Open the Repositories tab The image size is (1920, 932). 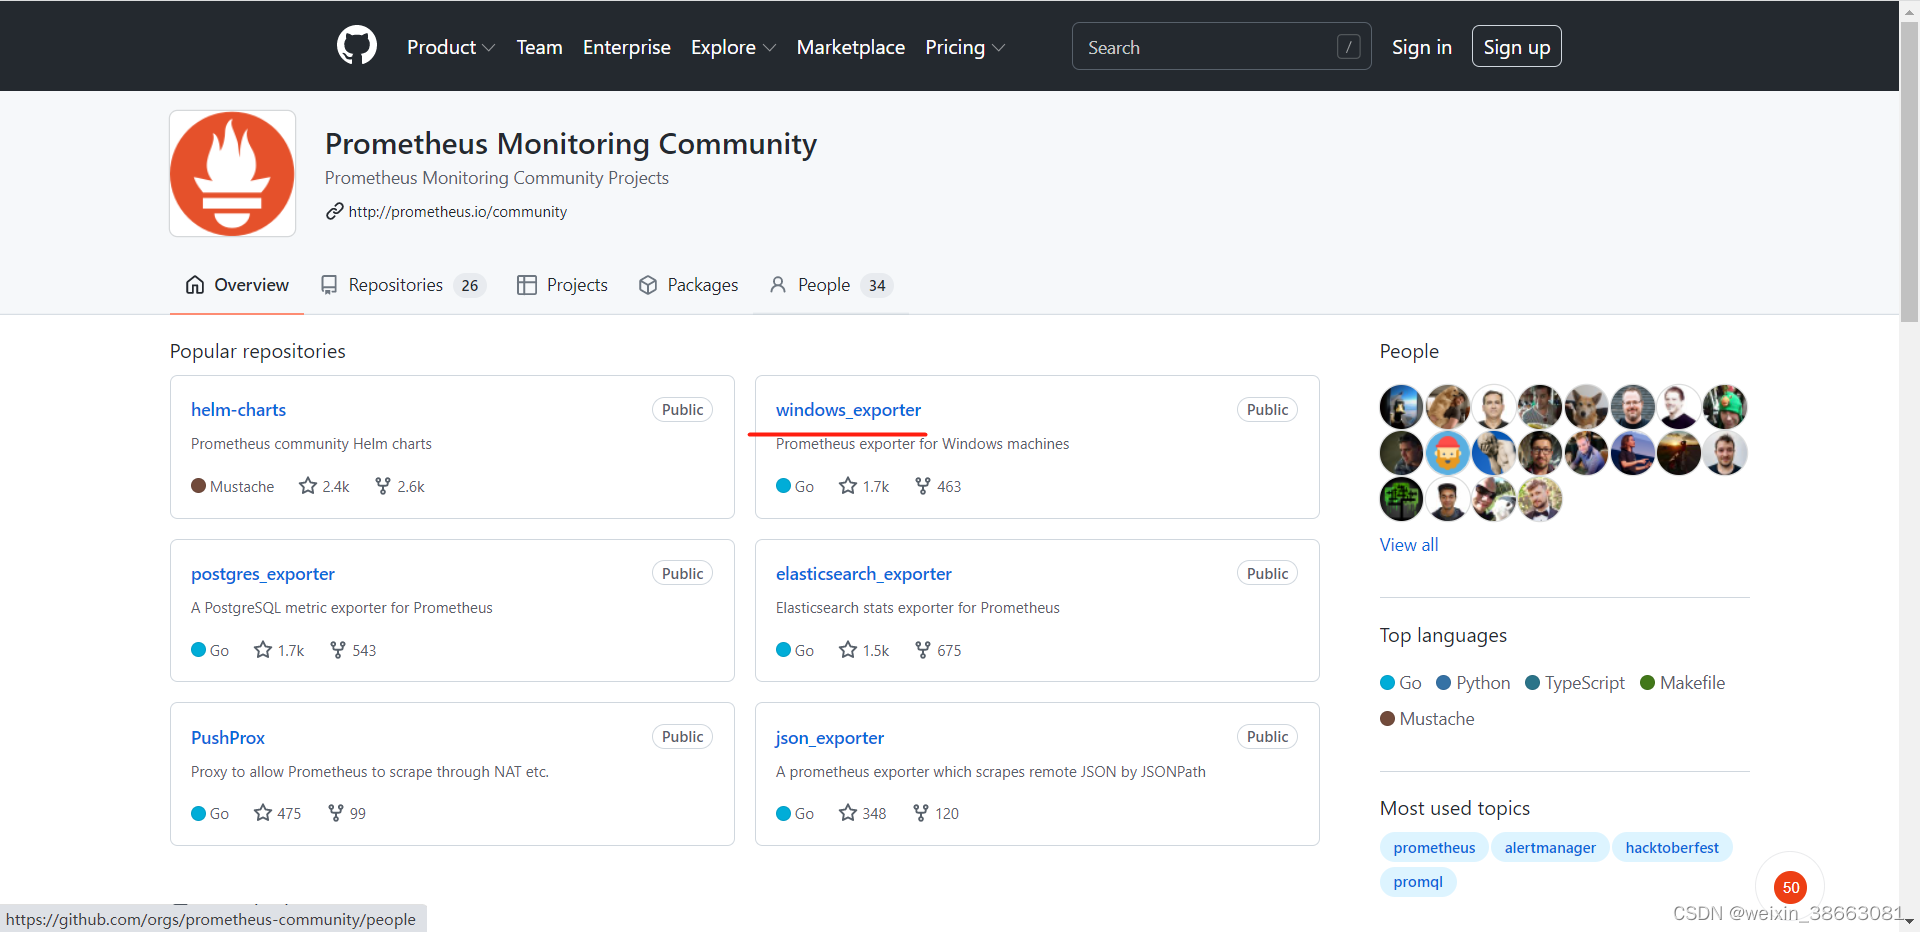coord(402,285)
